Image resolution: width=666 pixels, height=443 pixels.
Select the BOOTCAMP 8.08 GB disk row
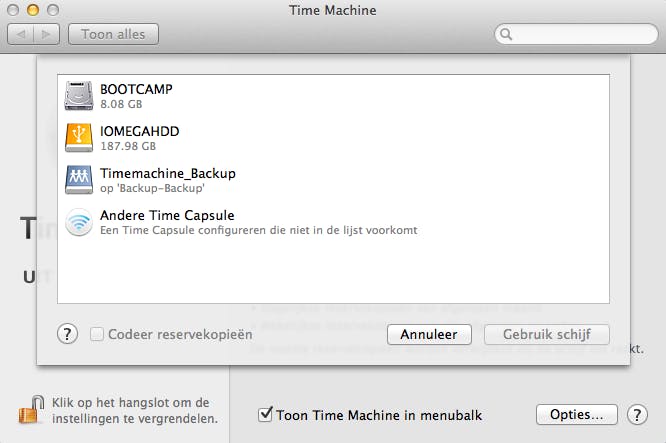point(300,95)
